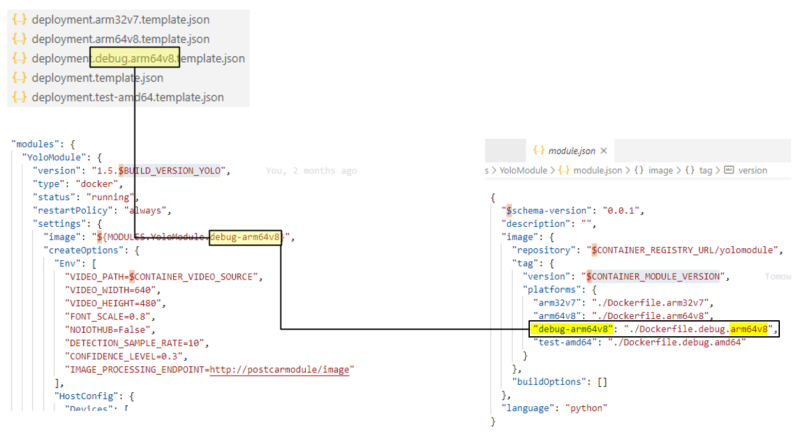
Task: Click the "HostConfig" key
Action: (x=87, y=397)
